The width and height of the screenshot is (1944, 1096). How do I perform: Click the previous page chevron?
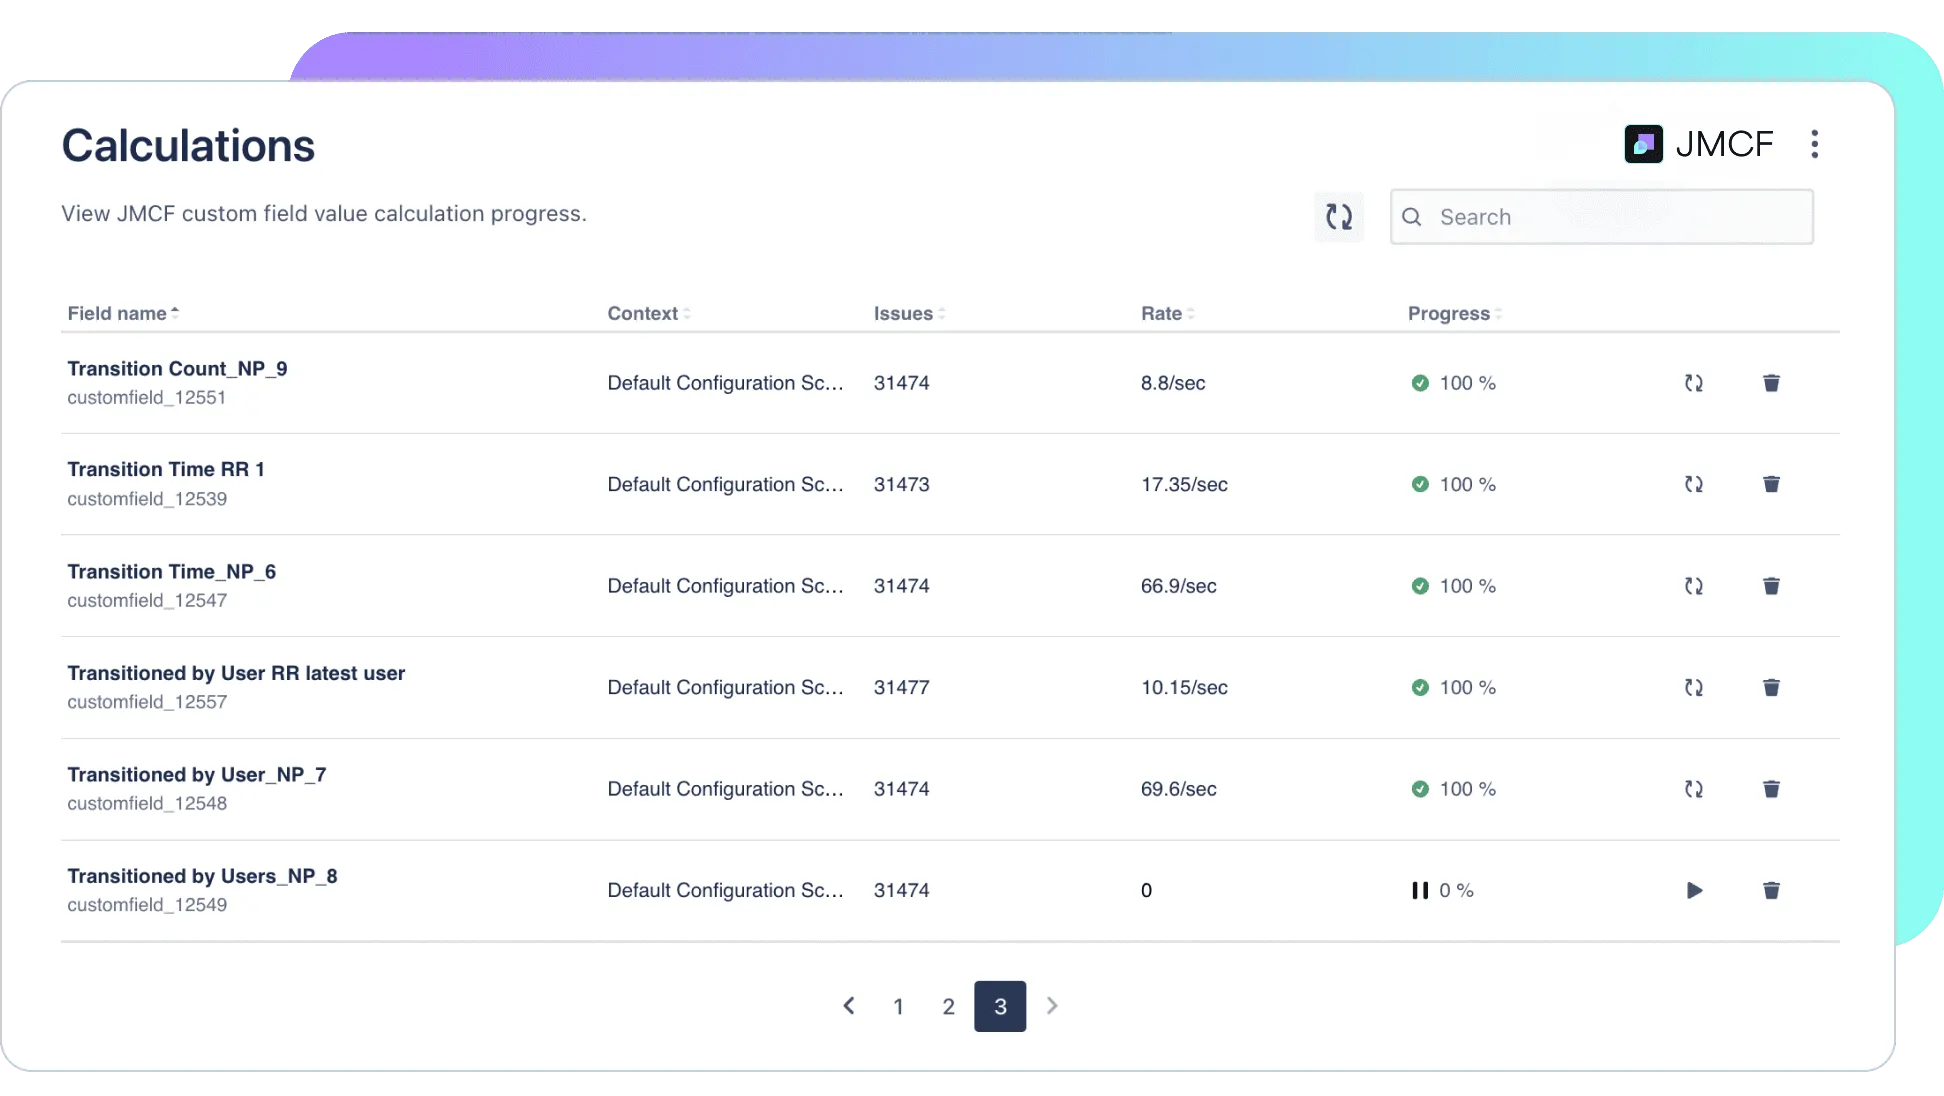coord(848,1006)
